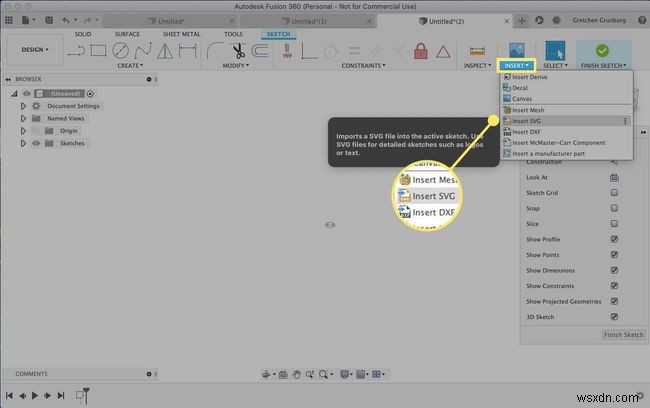Uncheck Show Dimensions
650x408 pixels.
click(614, 270)
